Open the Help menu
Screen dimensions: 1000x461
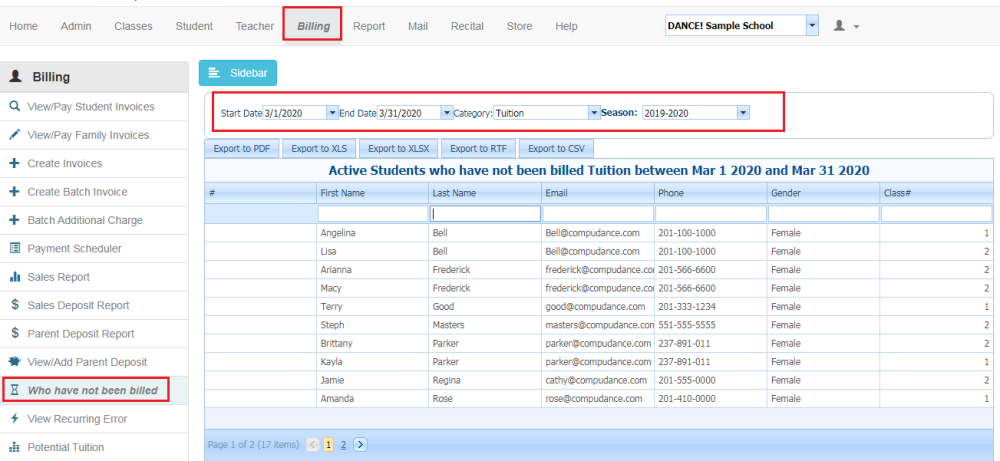coord(566,26)
